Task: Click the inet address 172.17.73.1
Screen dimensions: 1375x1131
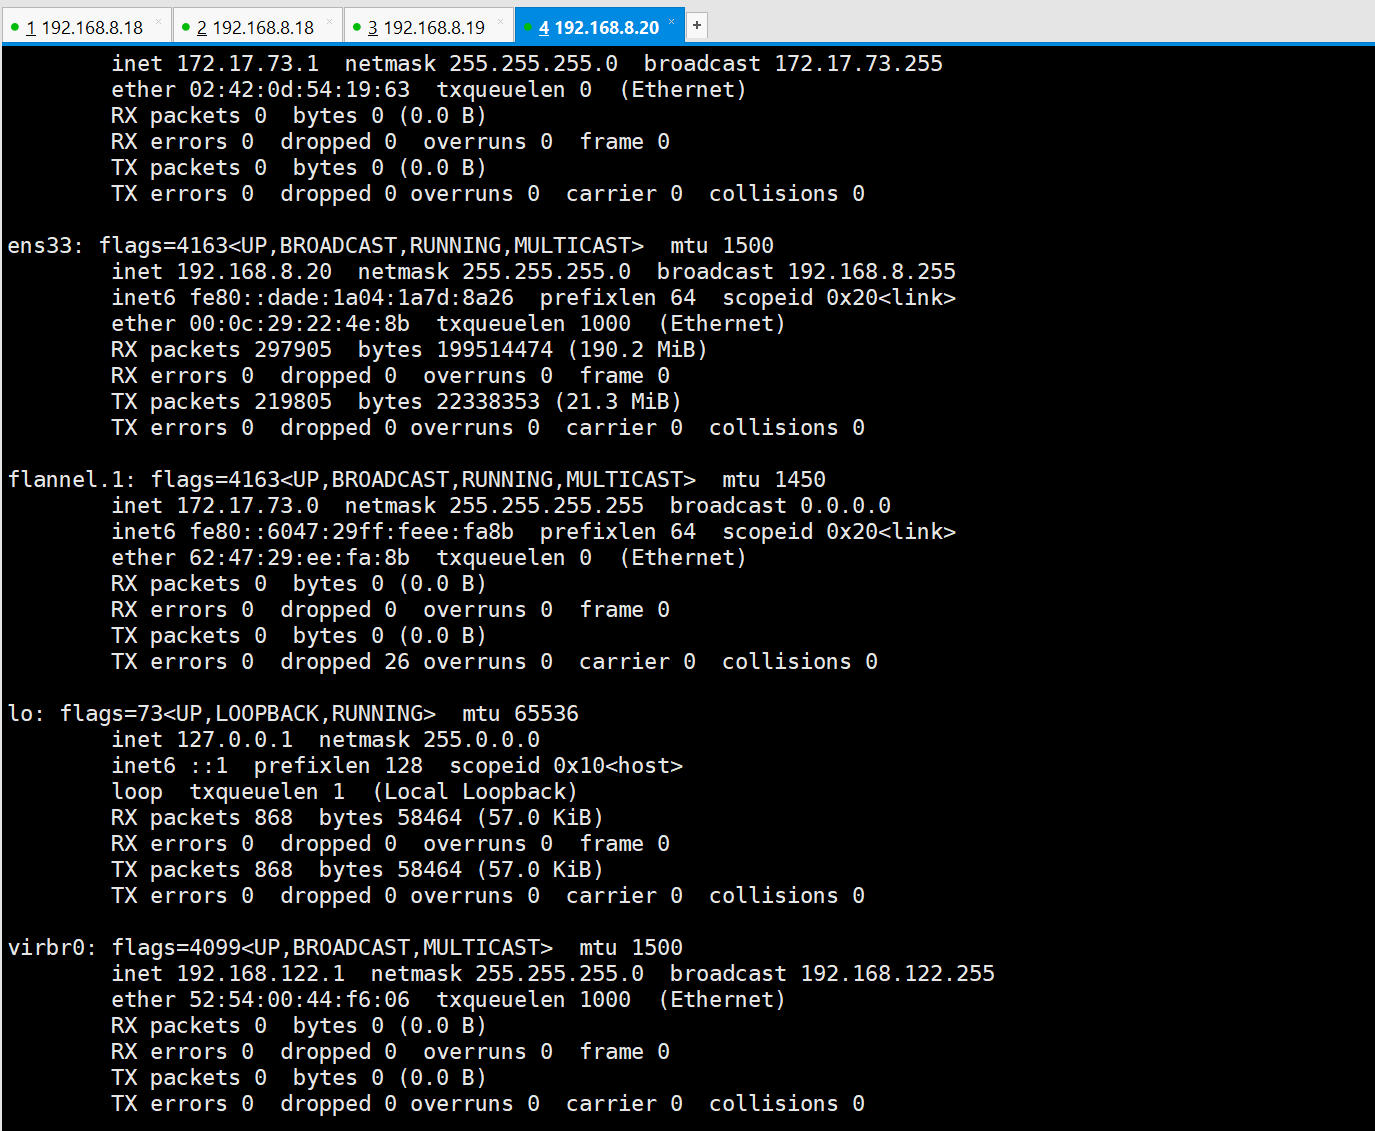Action: tap(248, 64)
